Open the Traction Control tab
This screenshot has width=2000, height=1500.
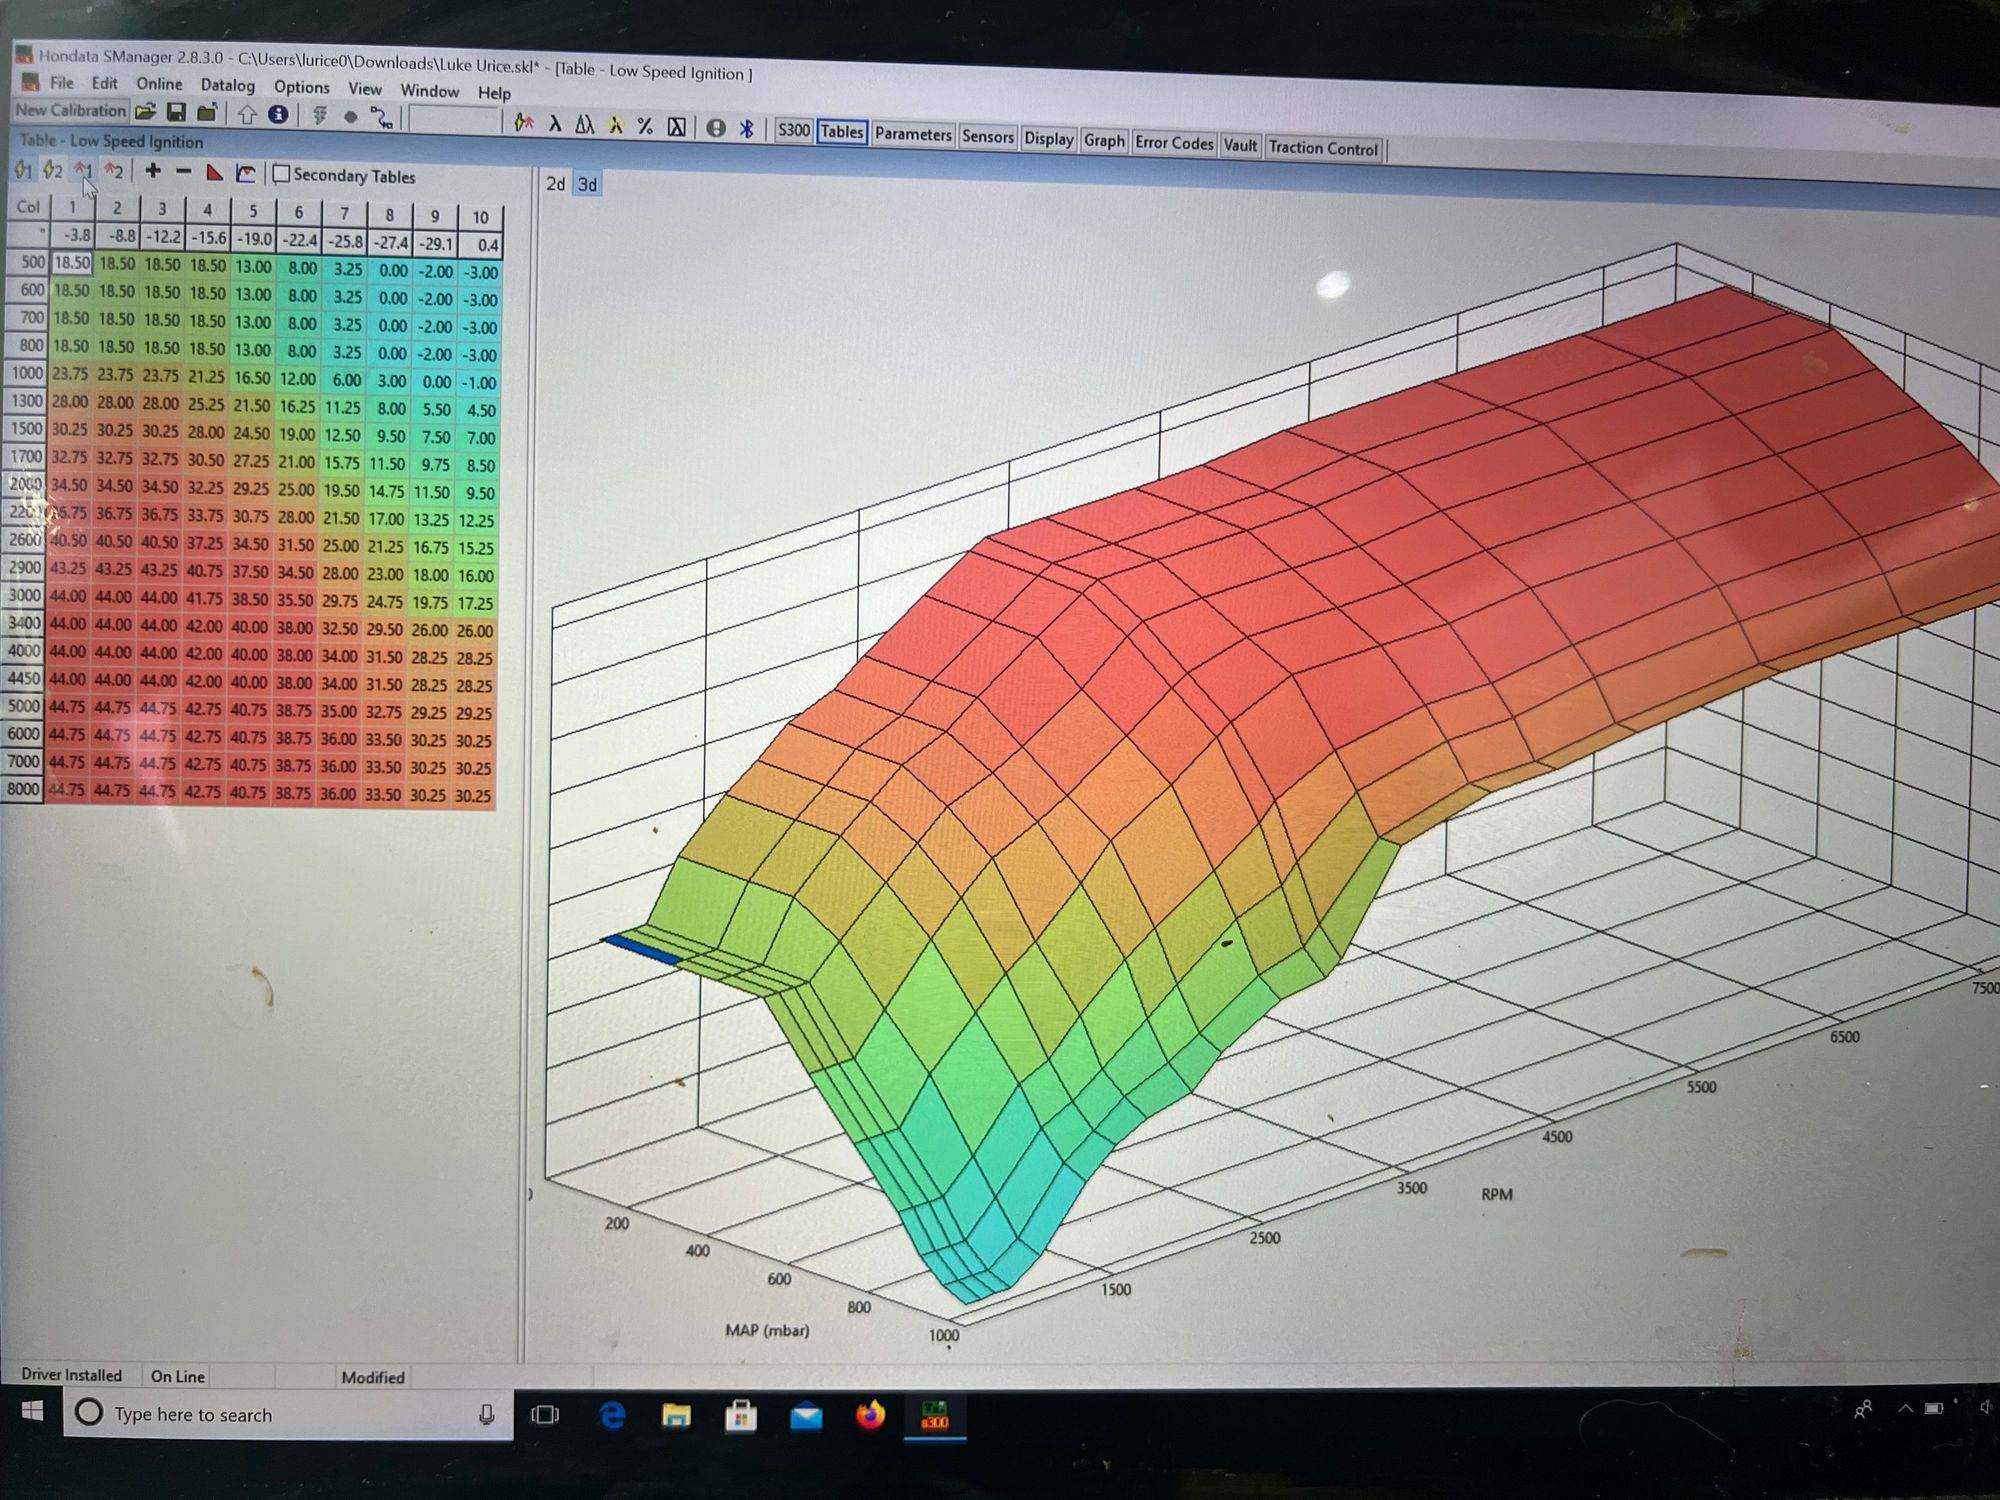coord(1322,148)
